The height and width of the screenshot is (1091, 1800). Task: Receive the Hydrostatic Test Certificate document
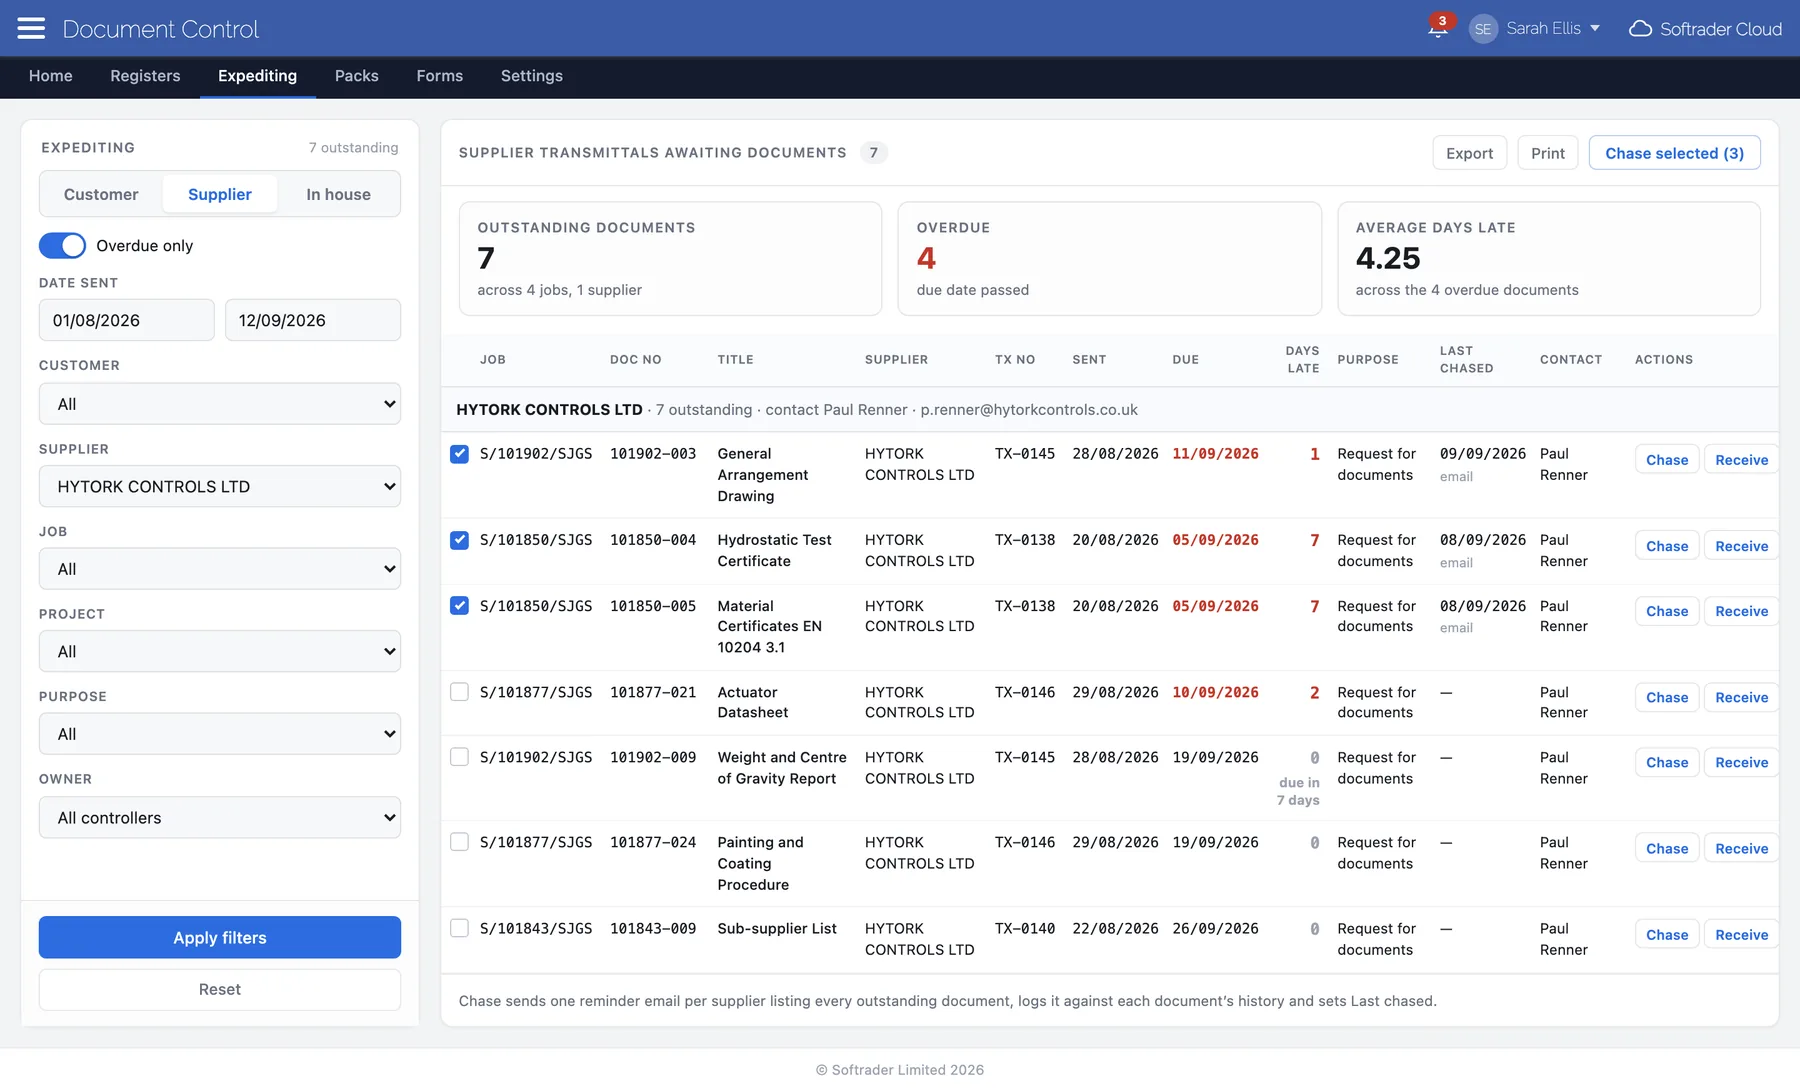pos(1741,546)
